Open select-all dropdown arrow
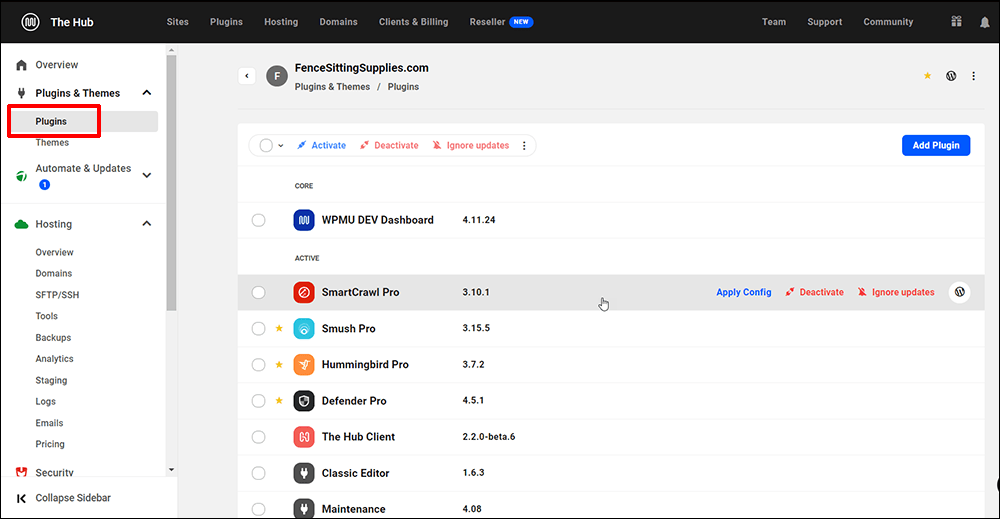Image resolution: width=1000 pixels, height=519 pixels. point(281,146)
